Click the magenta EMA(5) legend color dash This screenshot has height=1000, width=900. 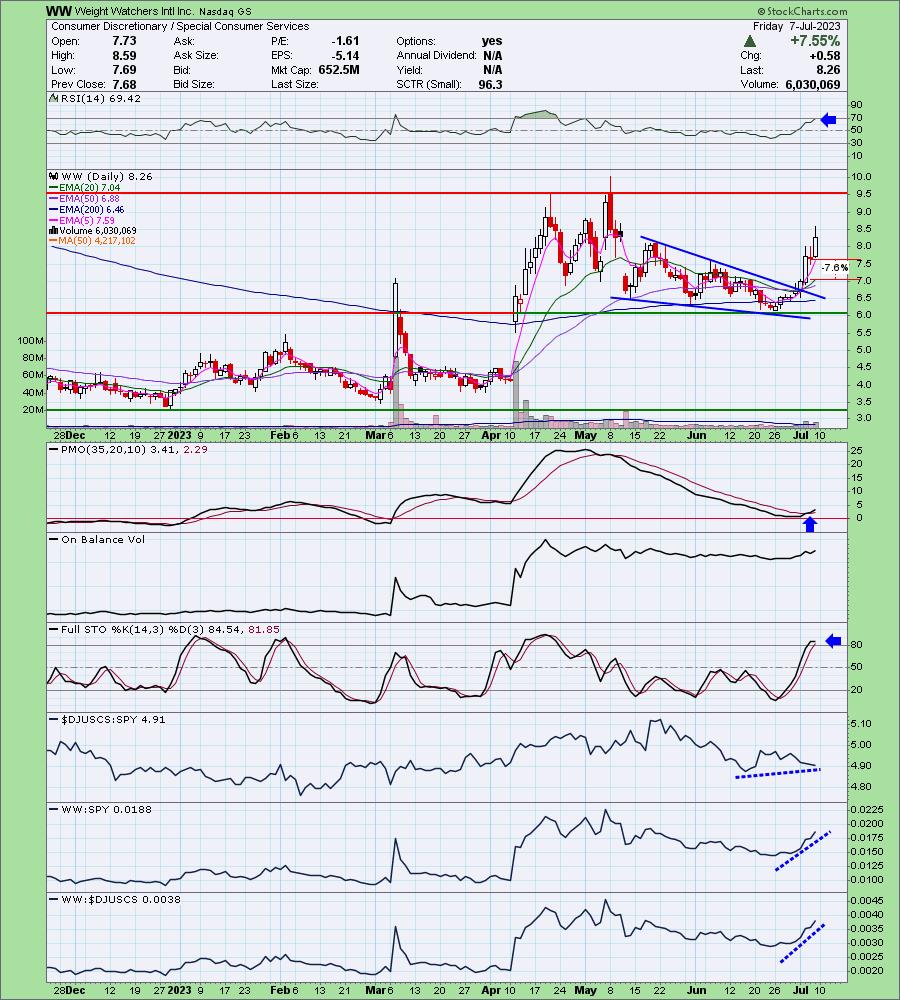click(x=54, y=220)
